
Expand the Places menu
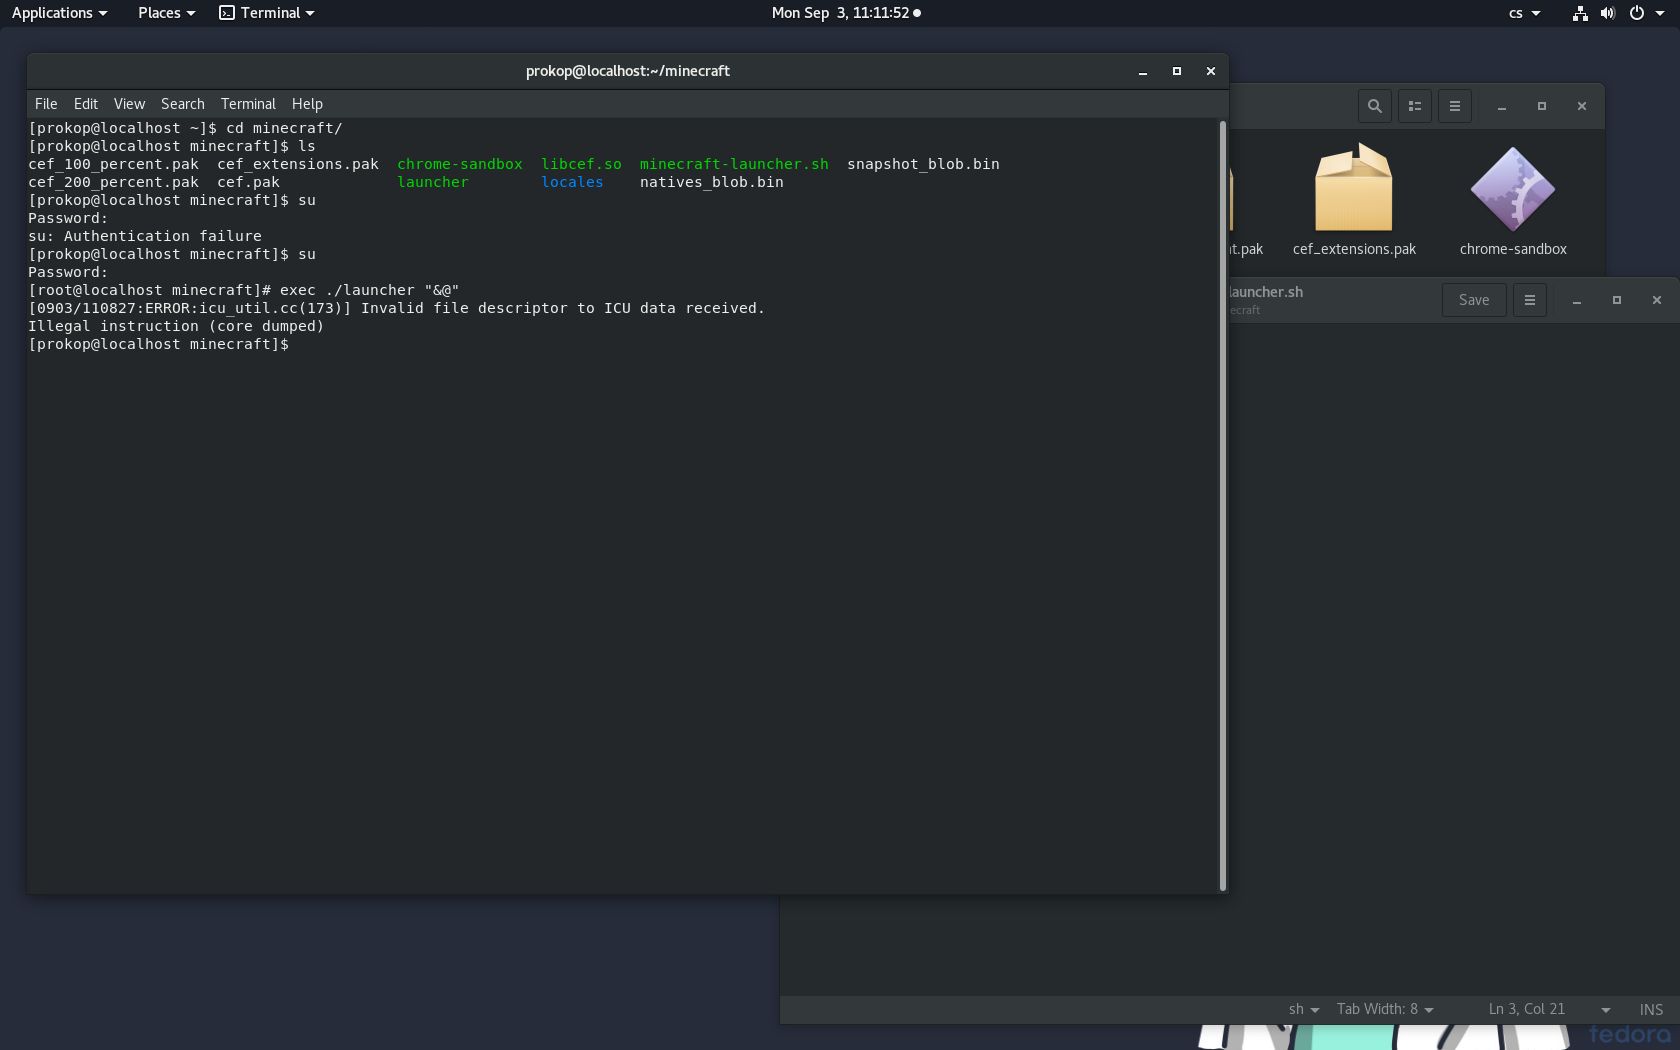click(x=166, y=13)
